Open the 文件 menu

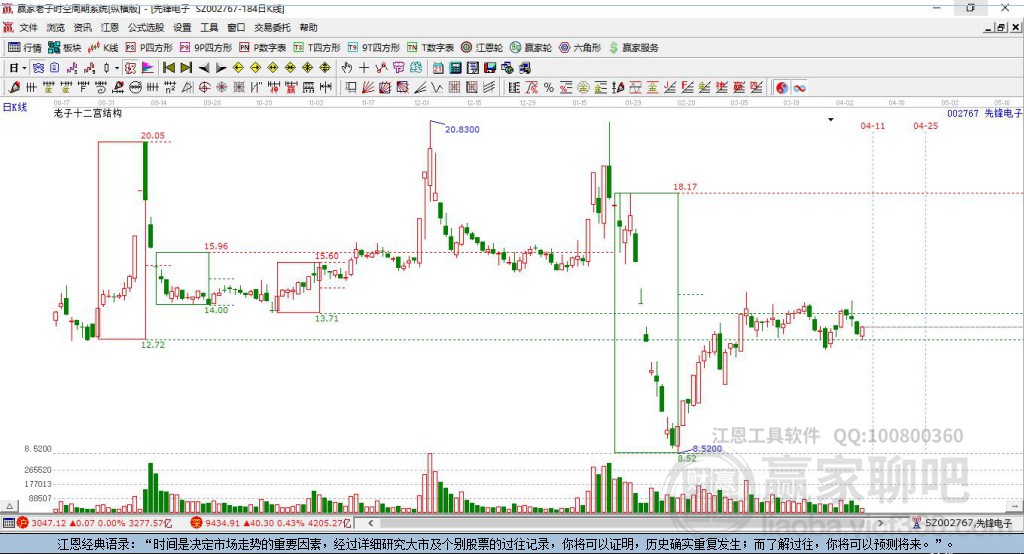pyautogui.click(x=28, y=27)
